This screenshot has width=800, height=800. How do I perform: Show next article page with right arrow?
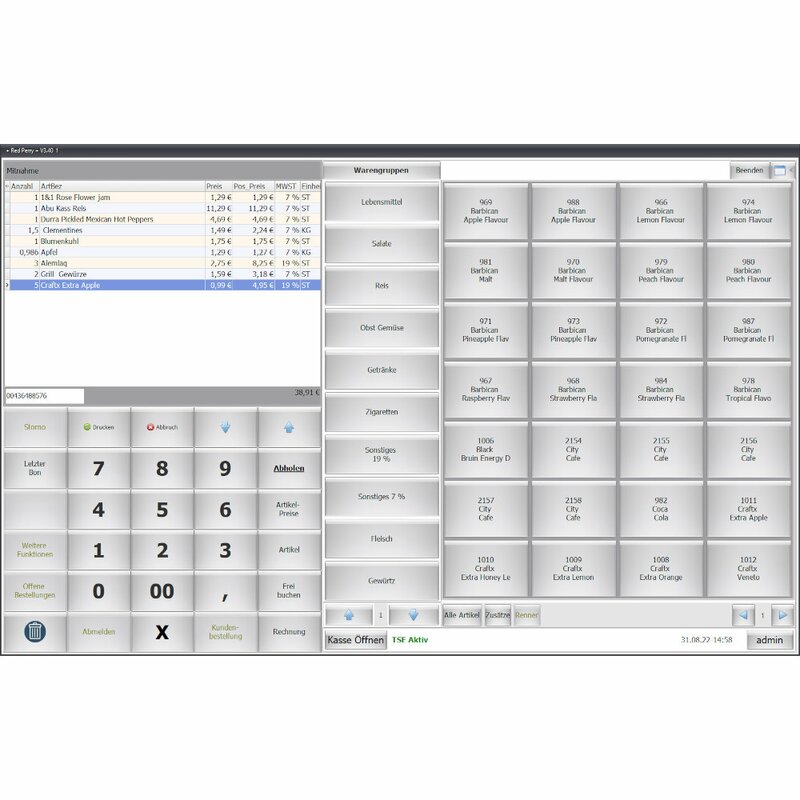(x=782, y=615)
